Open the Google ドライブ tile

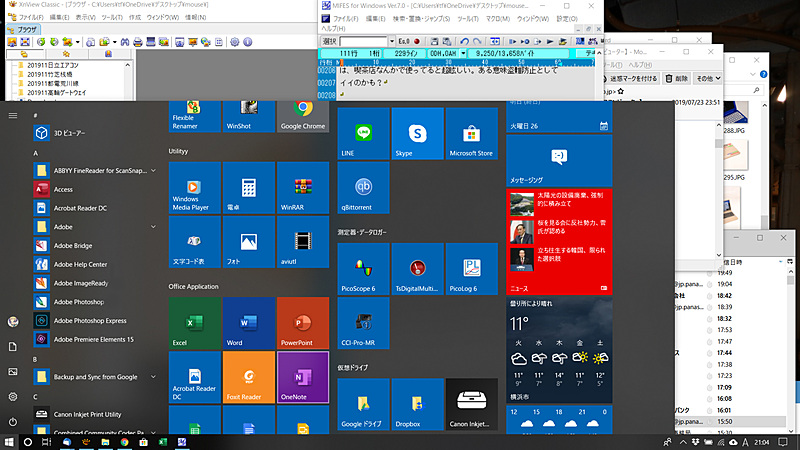click(363, 404)
